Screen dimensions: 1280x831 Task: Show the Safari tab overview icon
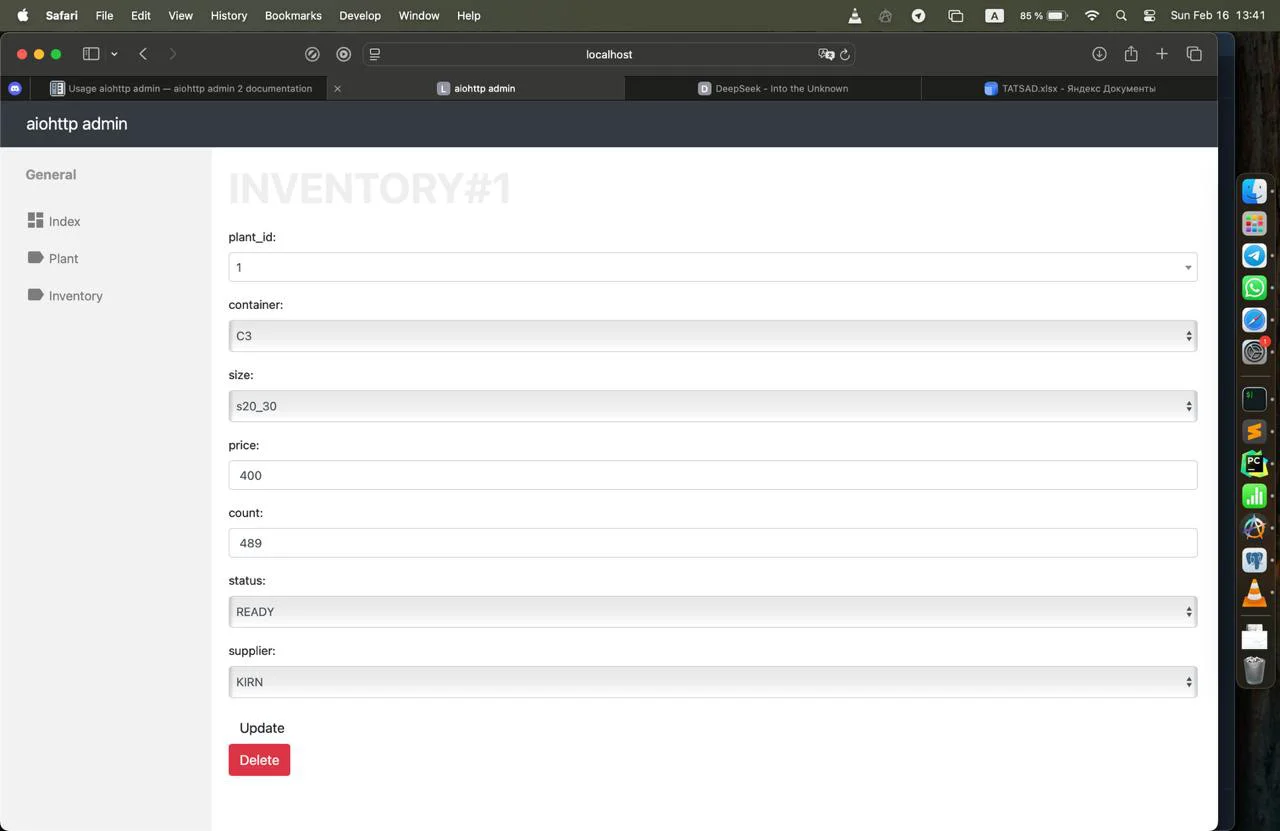pyautogui.click(x=1194, y=54)
